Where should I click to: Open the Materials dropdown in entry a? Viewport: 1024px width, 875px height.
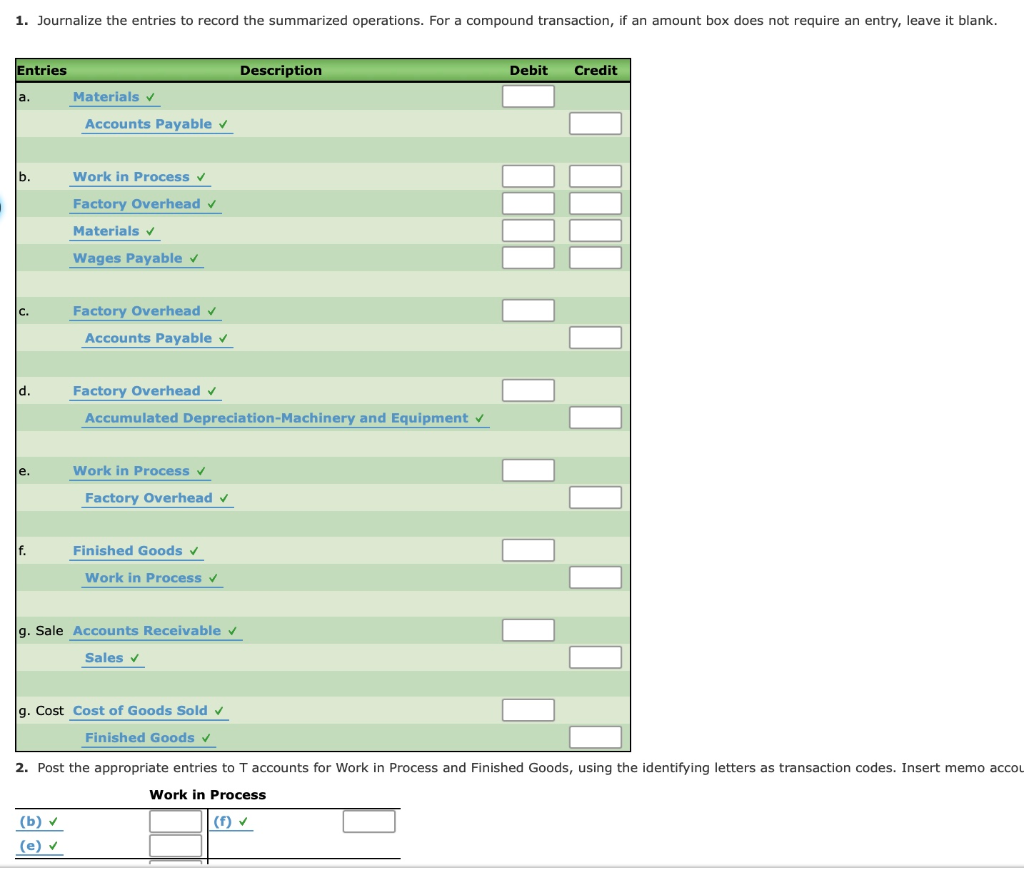114,97
